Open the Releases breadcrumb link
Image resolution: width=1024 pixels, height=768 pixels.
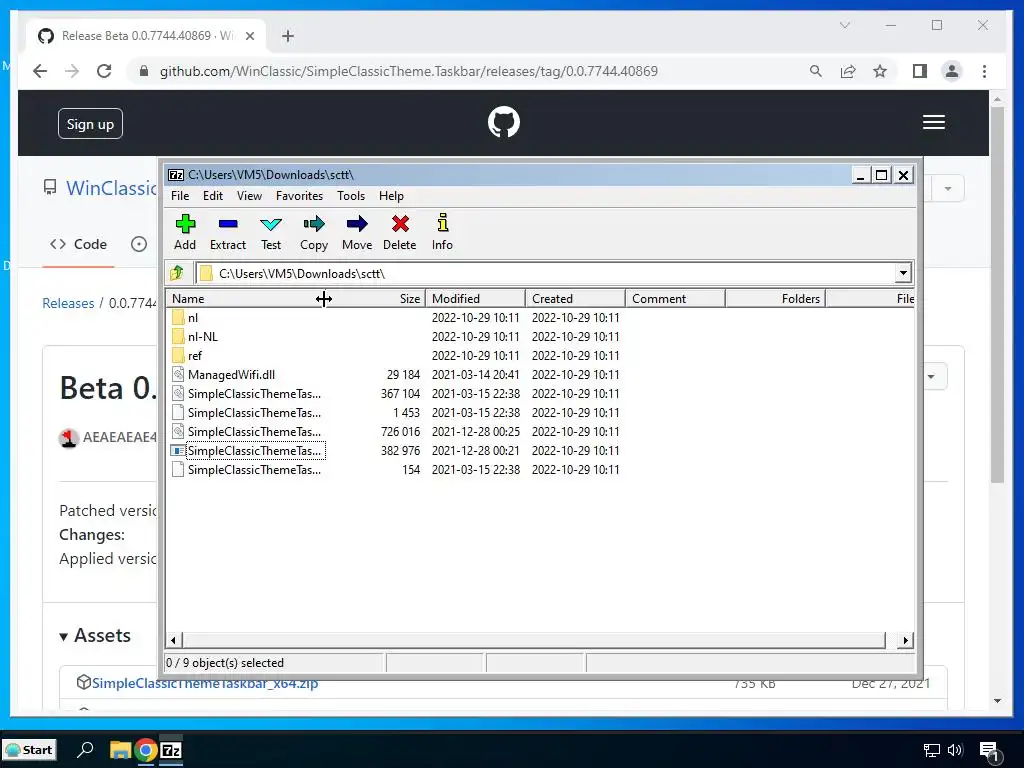click(x=68, y=303)
